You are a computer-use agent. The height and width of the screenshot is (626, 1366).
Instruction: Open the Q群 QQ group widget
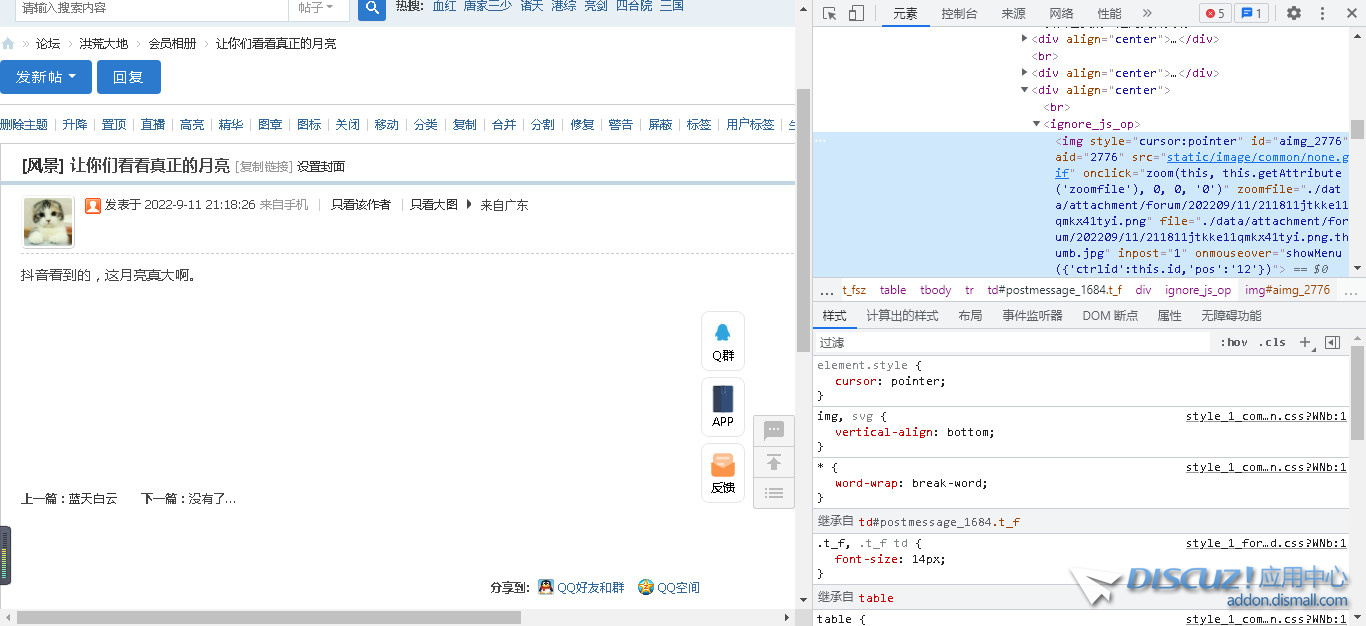pos(723,341)
